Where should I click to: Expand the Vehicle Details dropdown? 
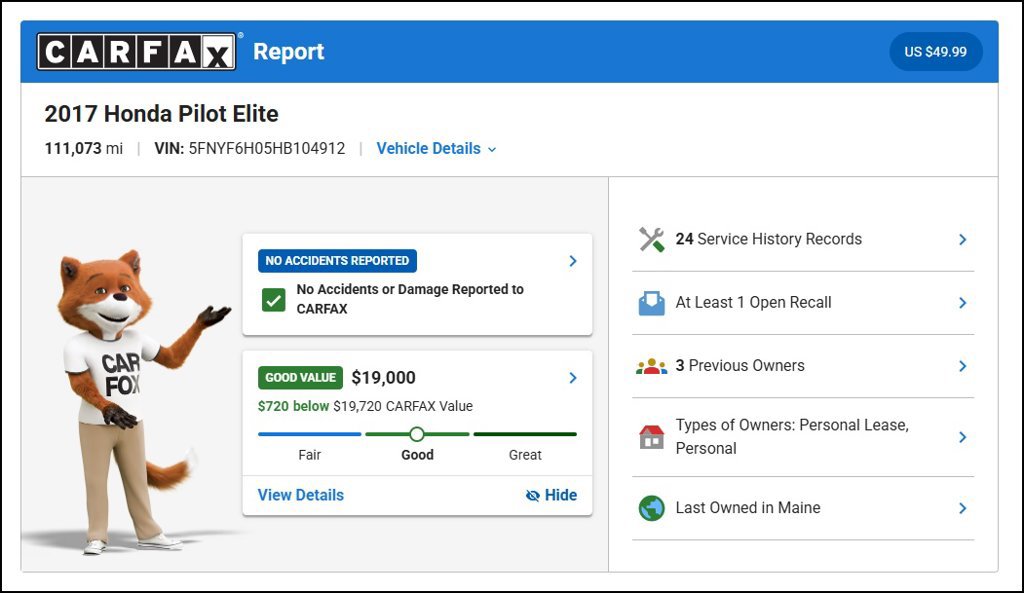436,149
